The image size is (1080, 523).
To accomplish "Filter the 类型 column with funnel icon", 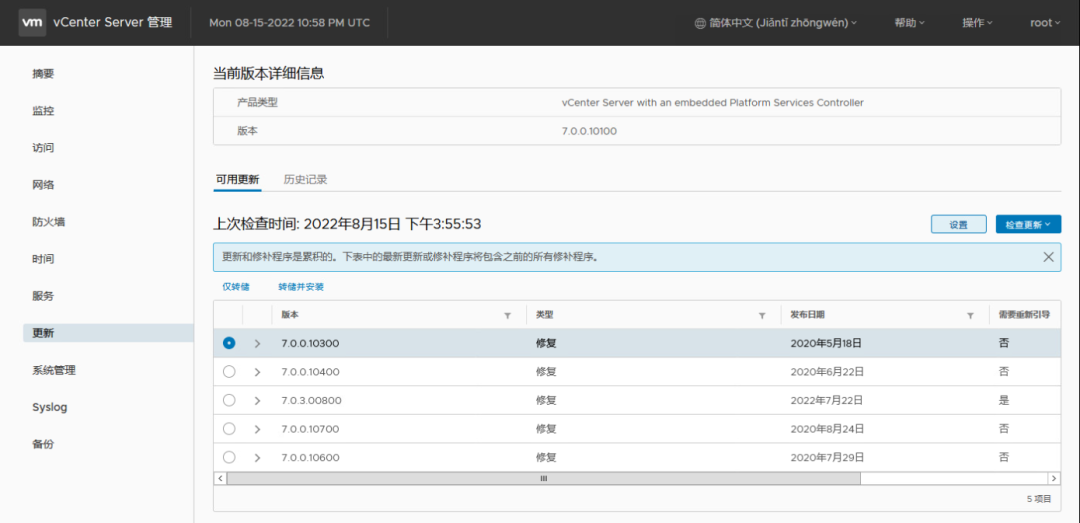I will coord(762,316).
